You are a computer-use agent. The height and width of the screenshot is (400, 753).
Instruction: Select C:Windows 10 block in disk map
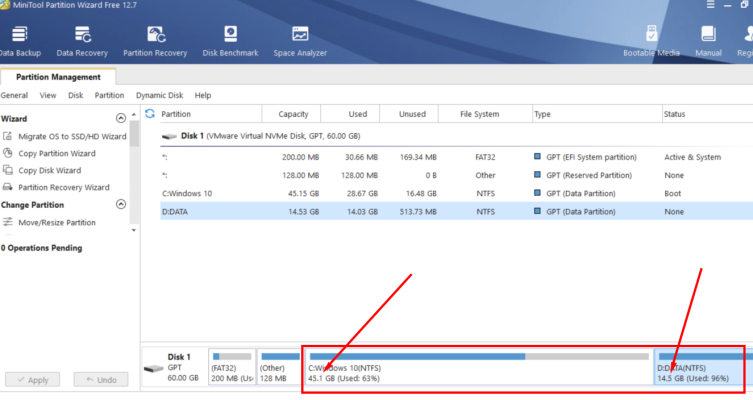coord(479,367)
